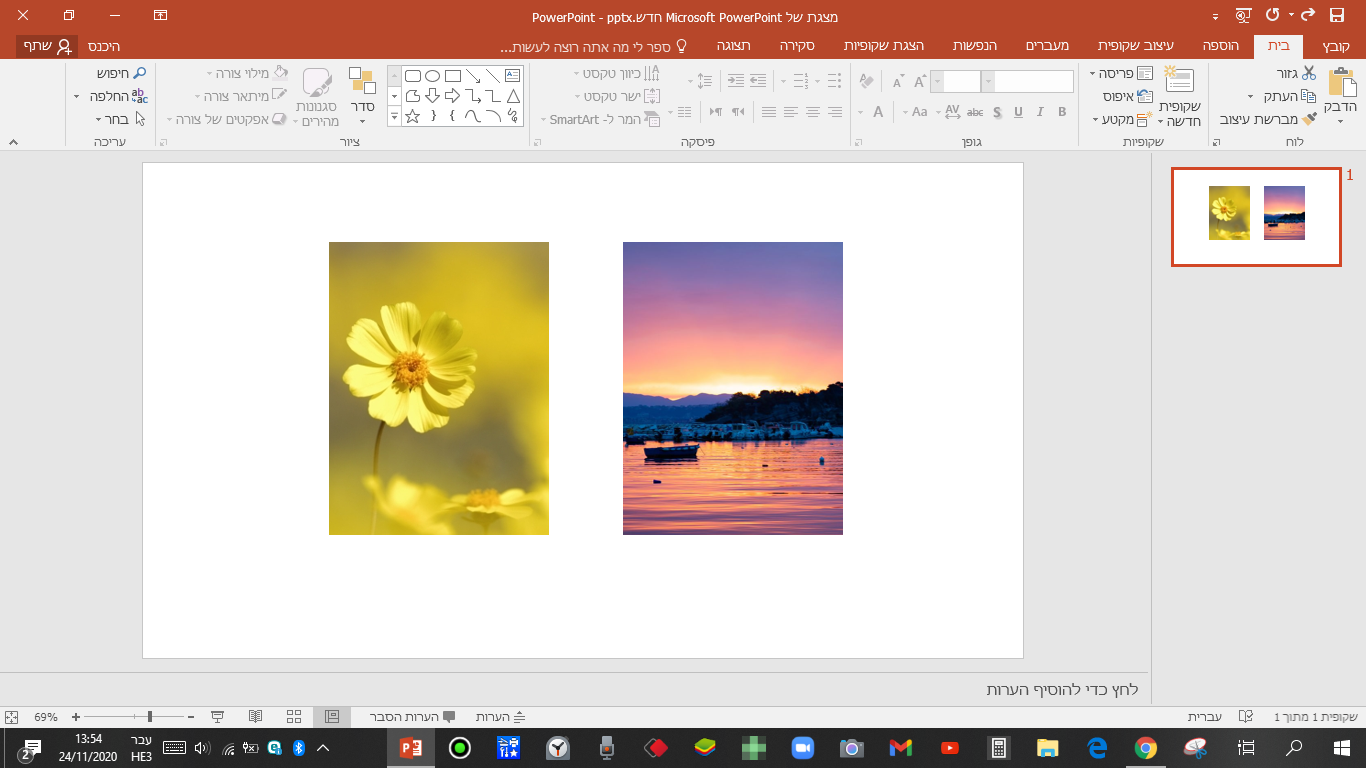Click the Sign in (היכנס) link
1366x768 pixels.
click(104, 46)
